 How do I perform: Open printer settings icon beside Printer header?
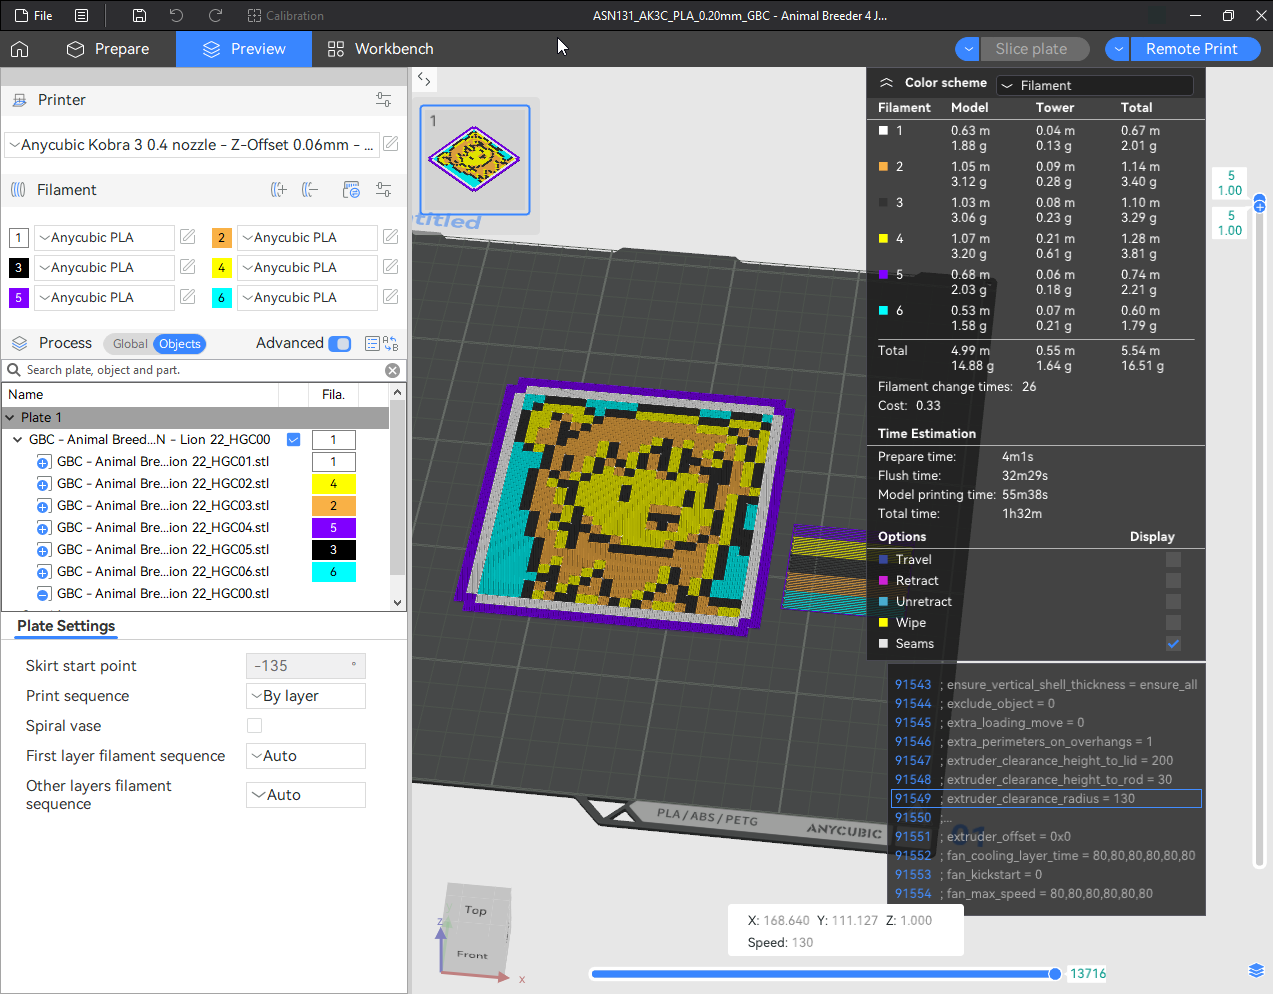point(383,100)
